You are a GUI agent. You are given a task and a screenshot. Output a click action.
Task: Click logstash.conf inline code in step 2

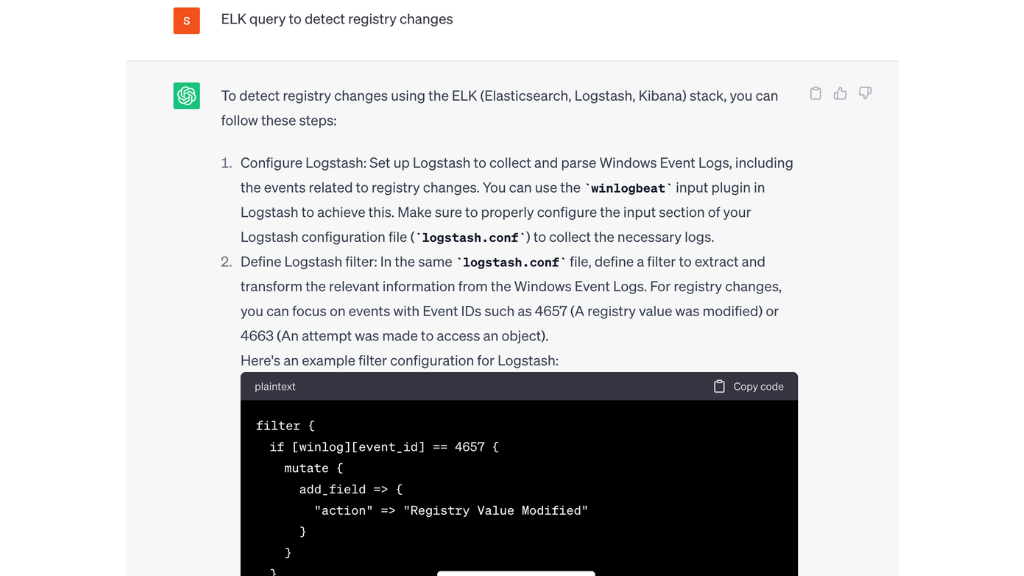click(x=511, y=263)
